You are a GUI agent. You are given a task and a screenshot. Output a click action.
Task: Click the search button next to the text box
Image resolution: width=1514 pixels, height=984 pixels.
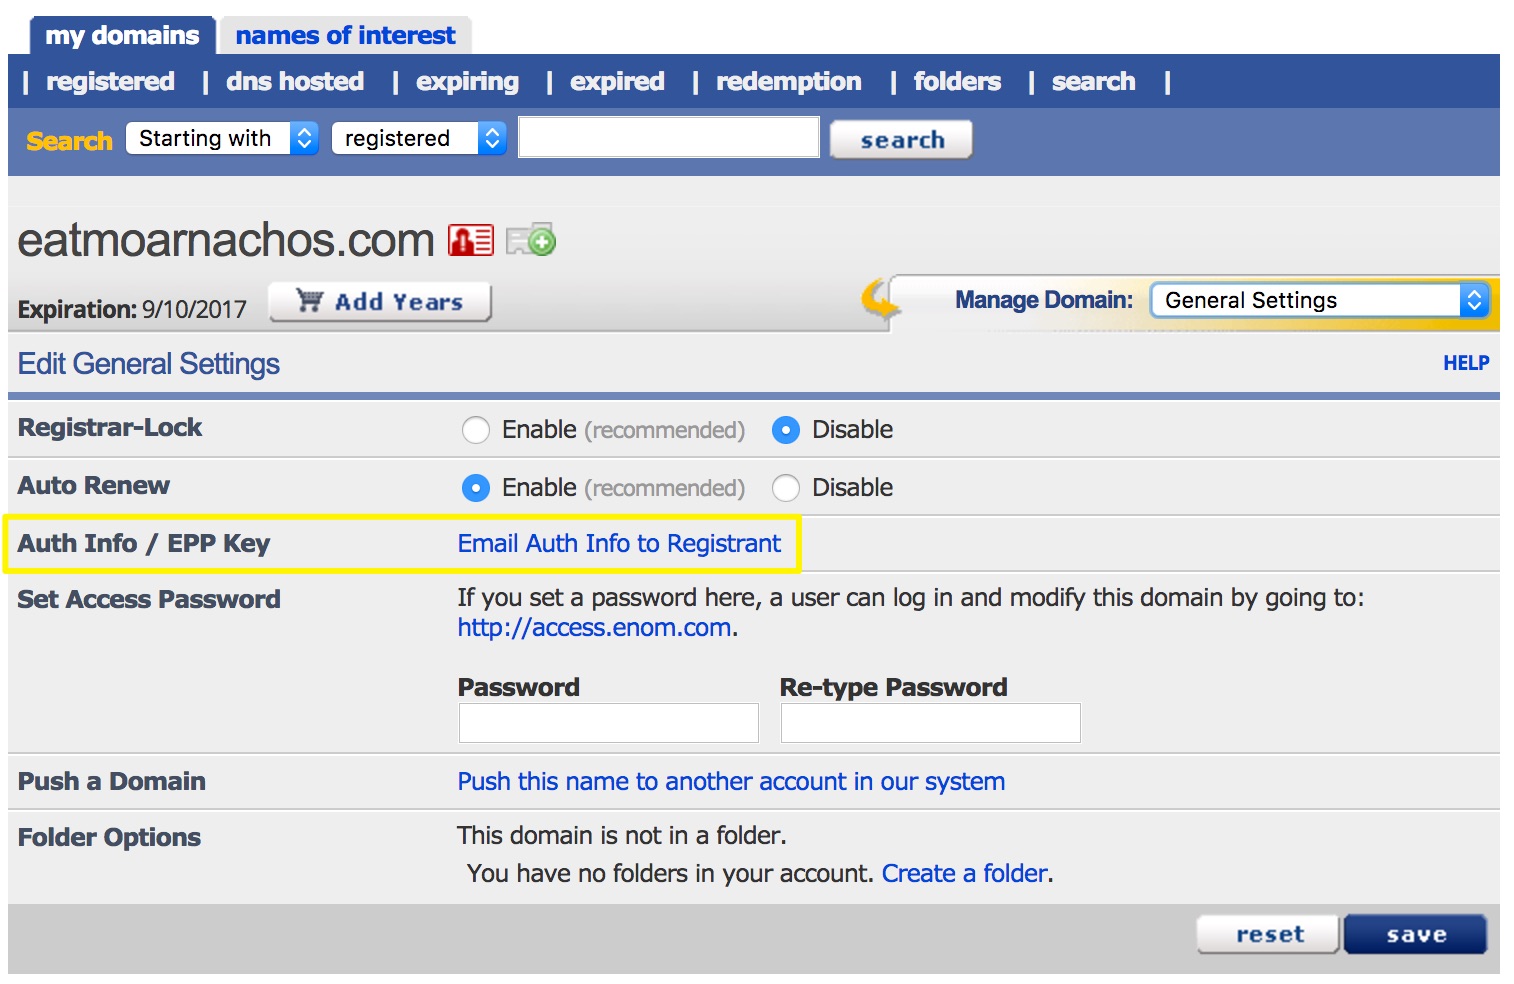tap(901, 139)
